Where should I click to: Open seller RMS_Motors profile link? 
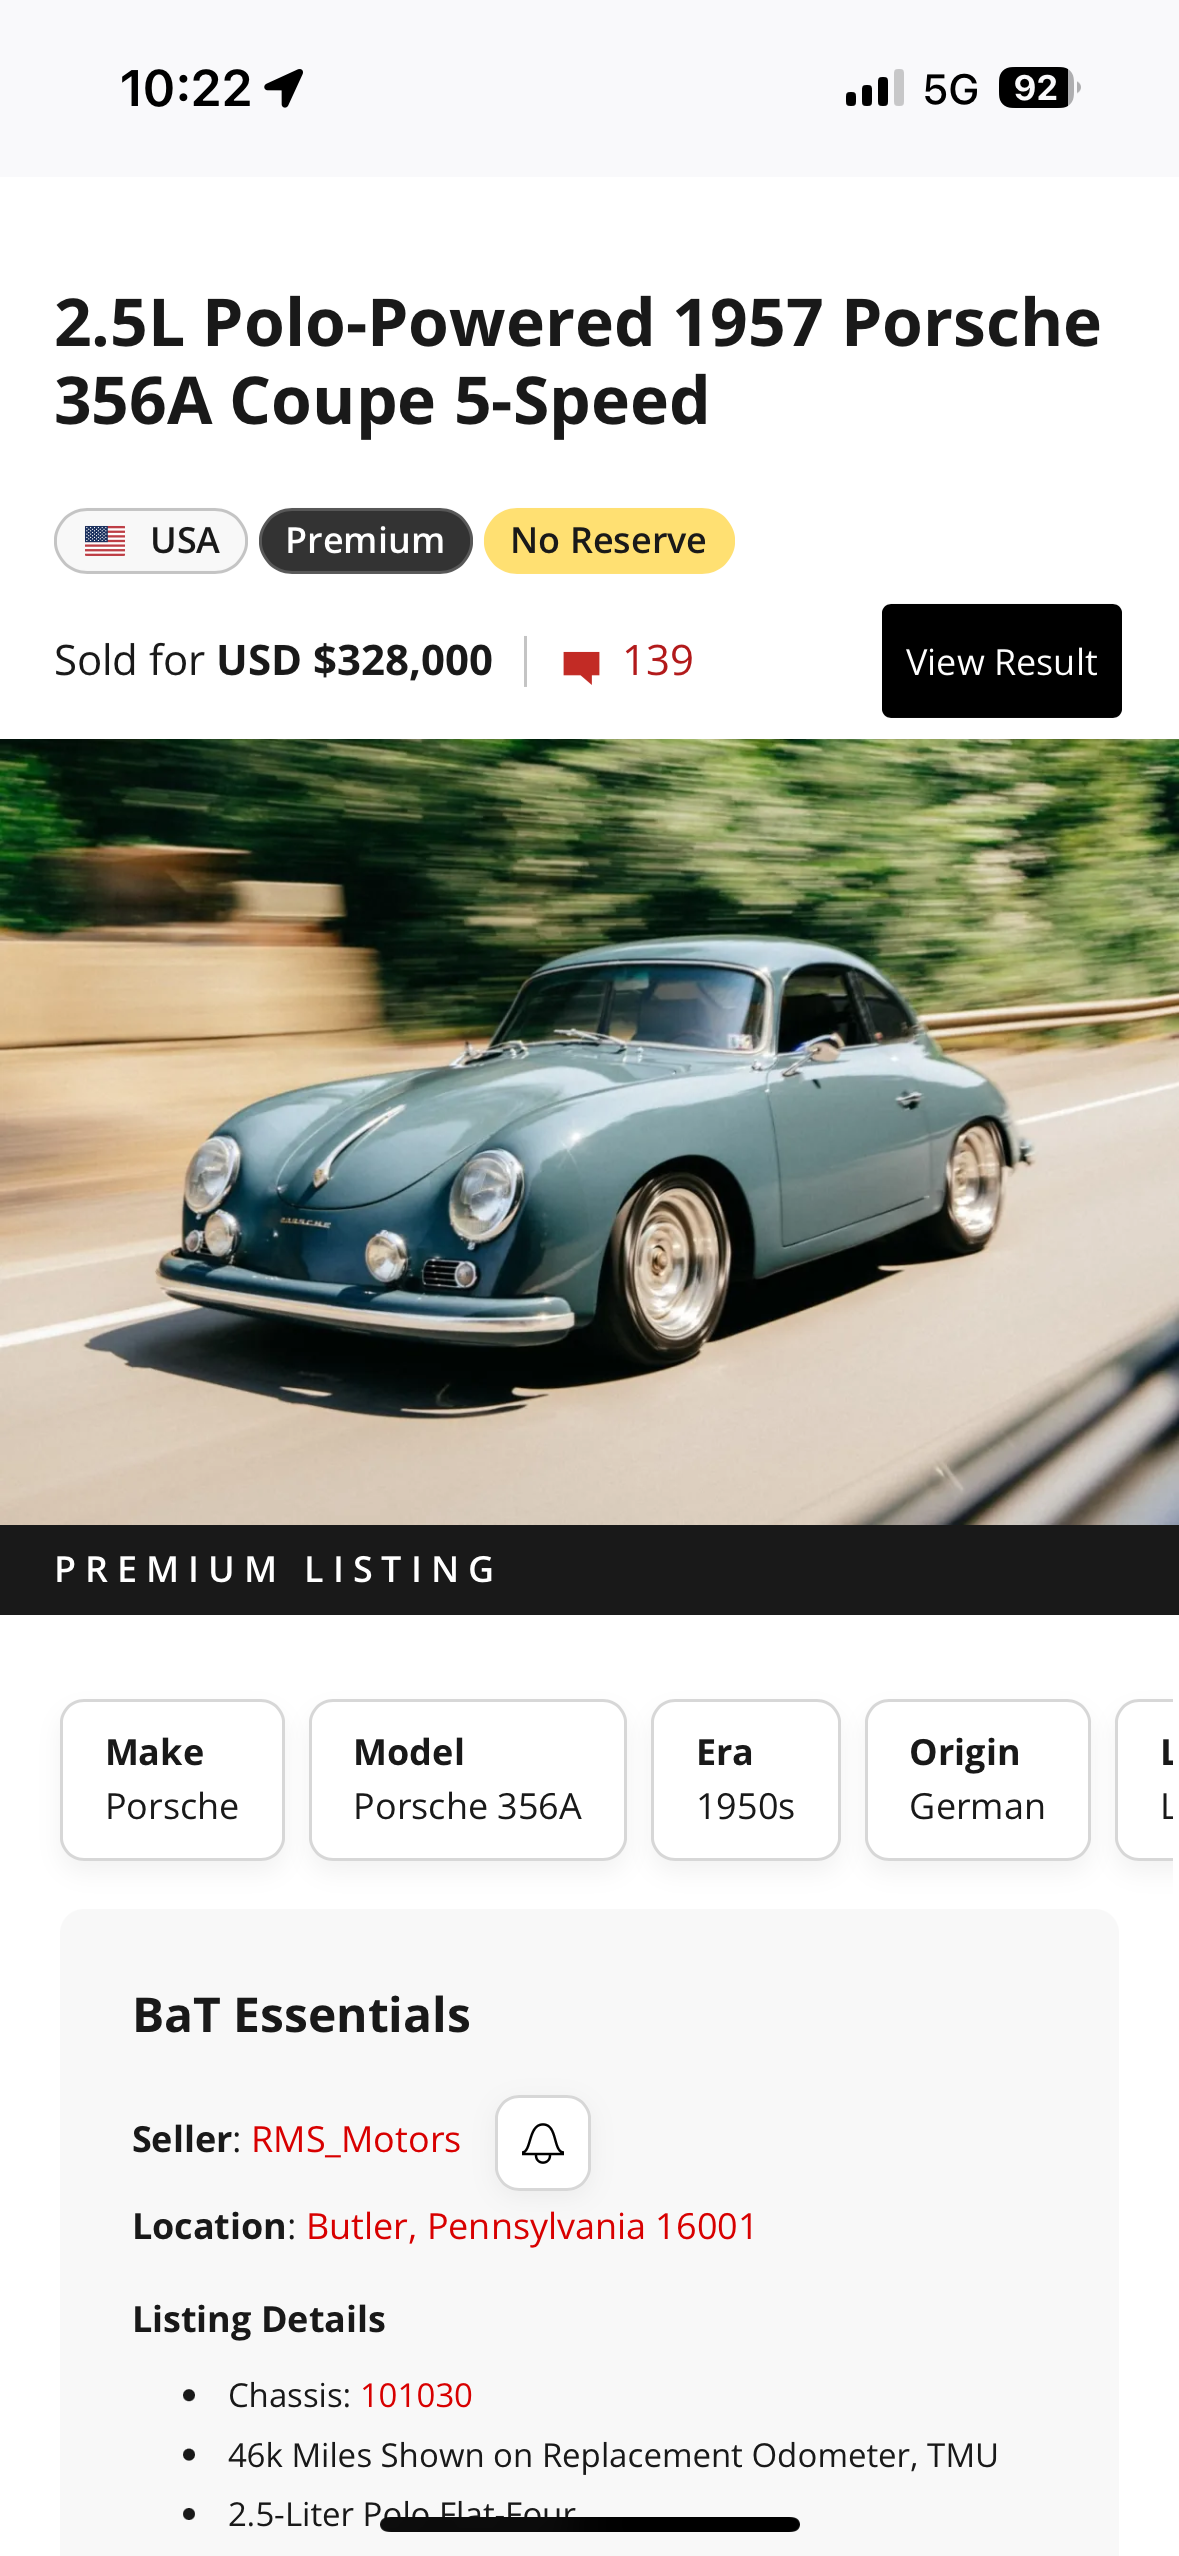[356, 2140]
